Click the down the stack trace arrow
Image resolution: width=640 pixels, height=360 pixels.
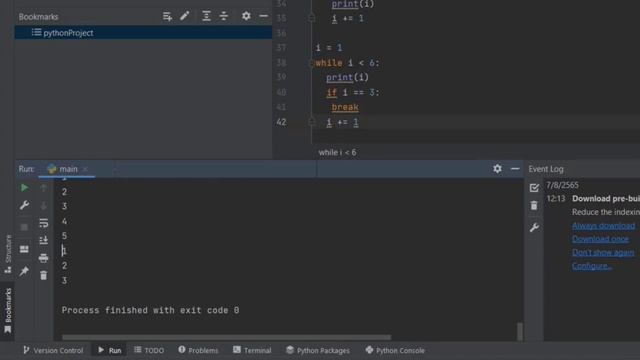click(44, 205)
